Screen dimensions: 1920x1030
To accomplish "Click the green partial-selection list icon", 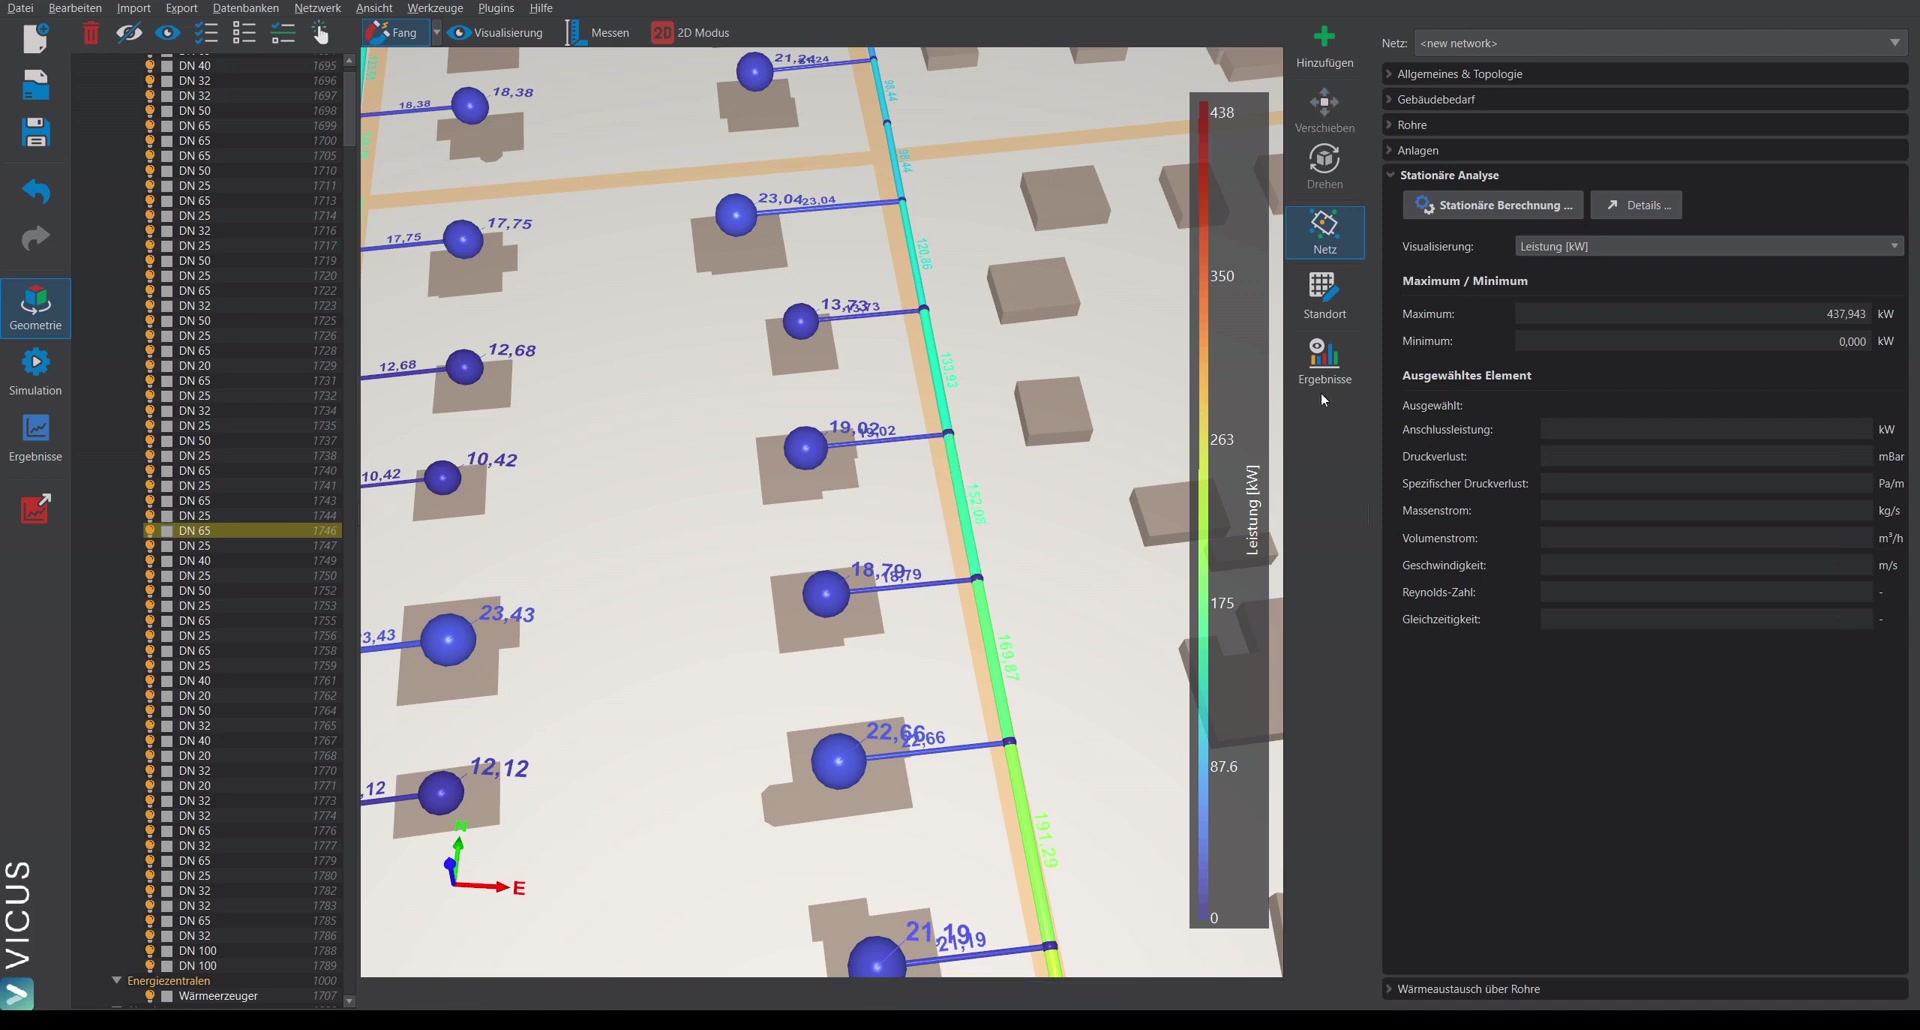I will [283, 33].
